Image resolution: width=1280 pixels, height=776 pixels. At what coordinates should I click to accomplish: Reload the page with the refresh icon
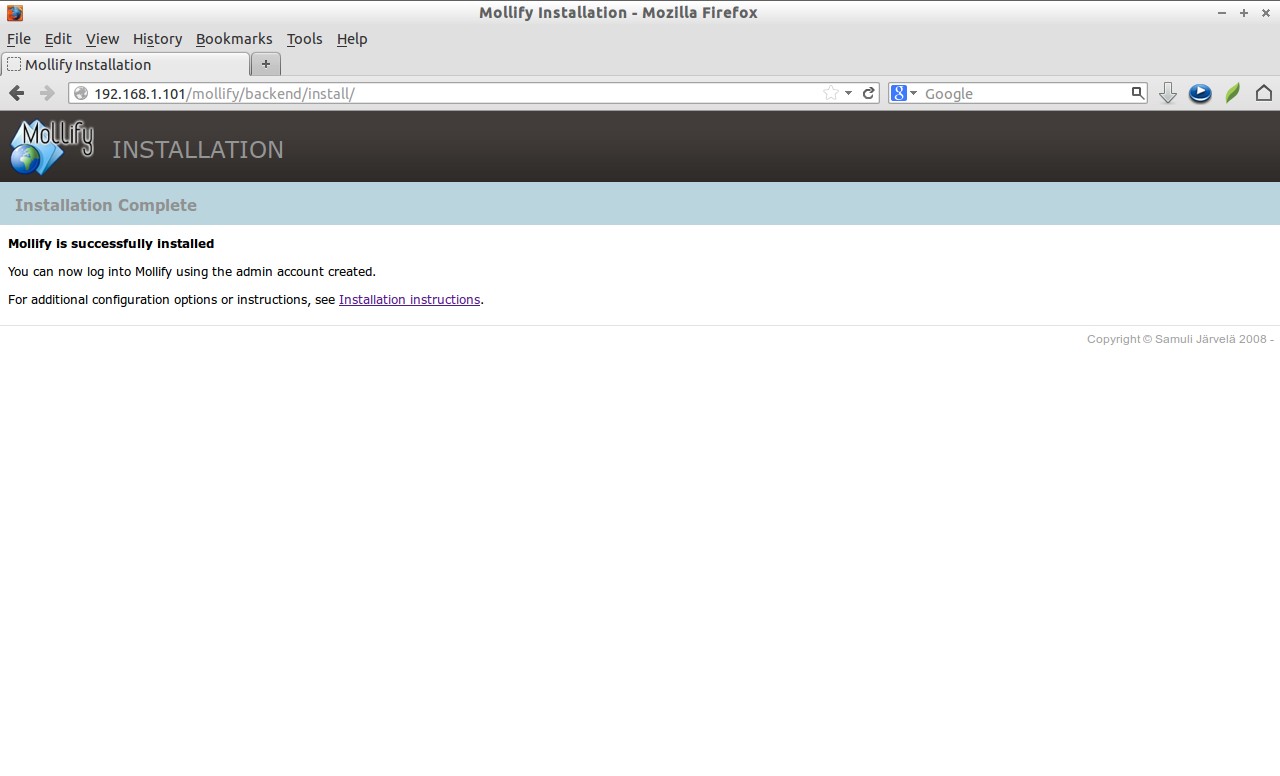click(869, 93)
